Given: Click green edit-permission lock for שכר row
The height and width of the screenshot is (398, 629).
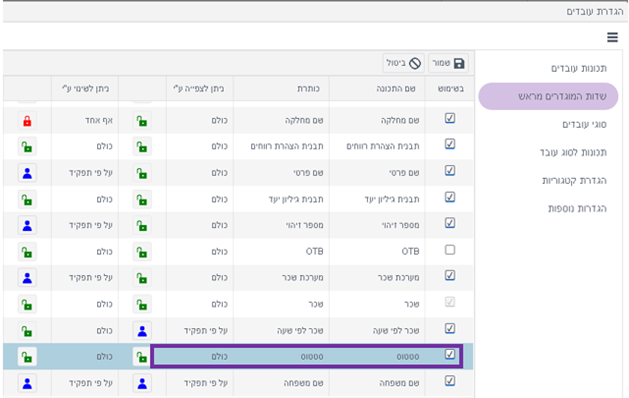Looking at the screenshot, I should (27, 305).
